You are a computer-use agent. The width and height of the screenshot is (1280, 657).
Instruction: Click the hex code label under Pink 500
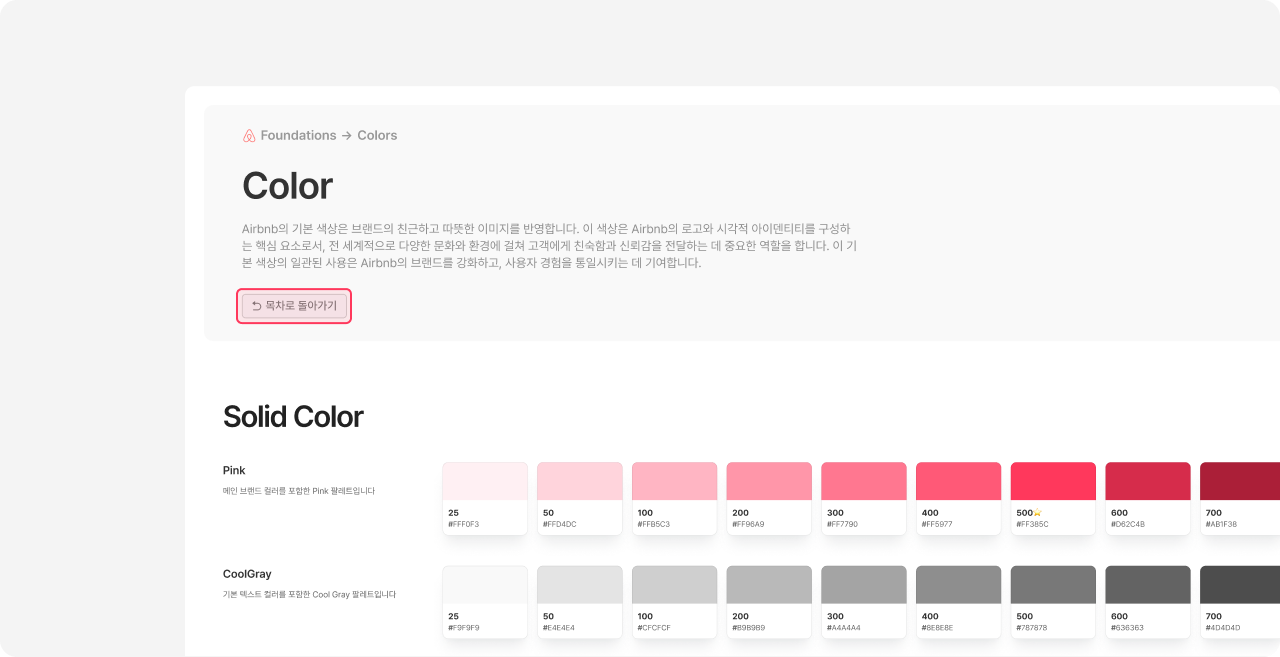click(x=1034, y=523)
